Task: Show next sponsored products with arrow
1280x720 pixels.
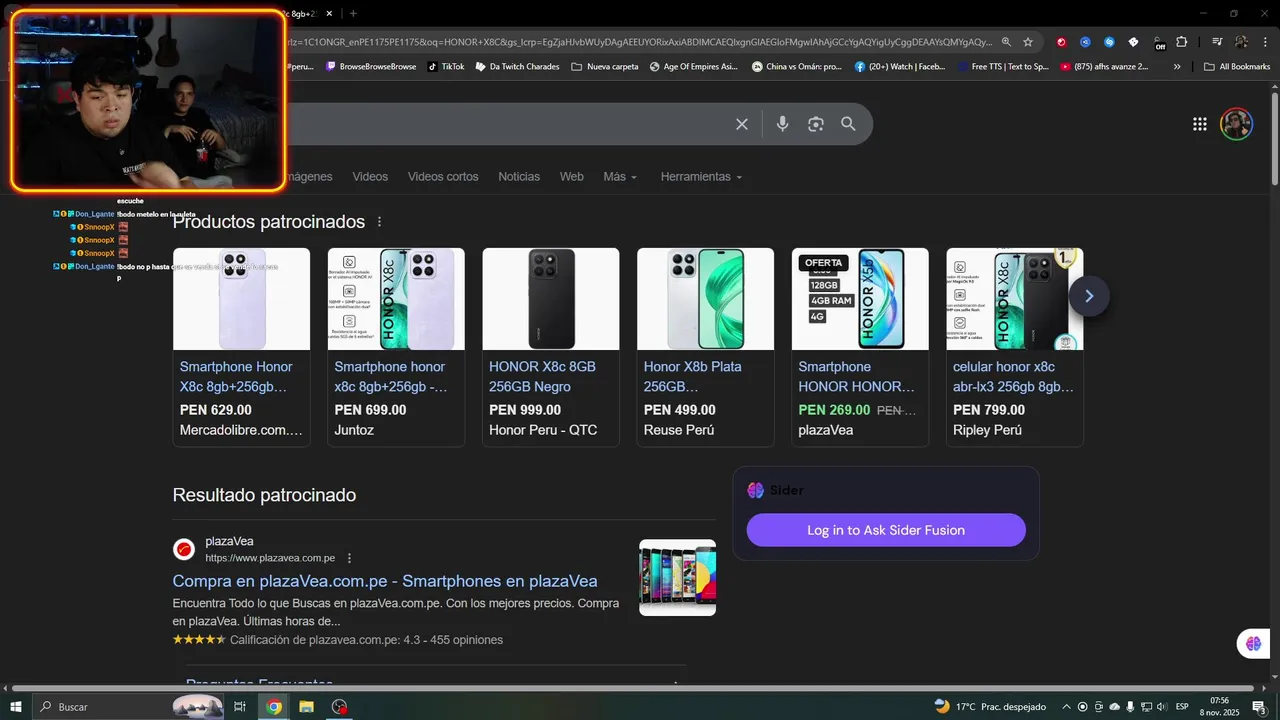Action: point(1089,296)
